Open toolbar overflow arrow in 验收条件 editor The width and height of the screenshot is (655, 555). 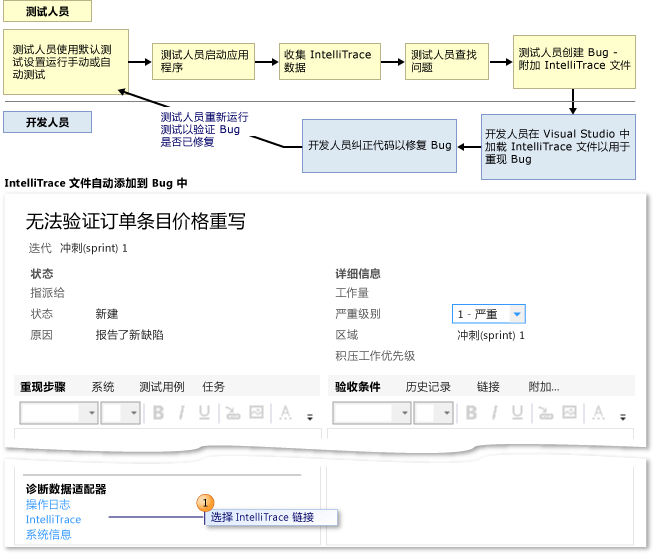click(x=623, y=417)
